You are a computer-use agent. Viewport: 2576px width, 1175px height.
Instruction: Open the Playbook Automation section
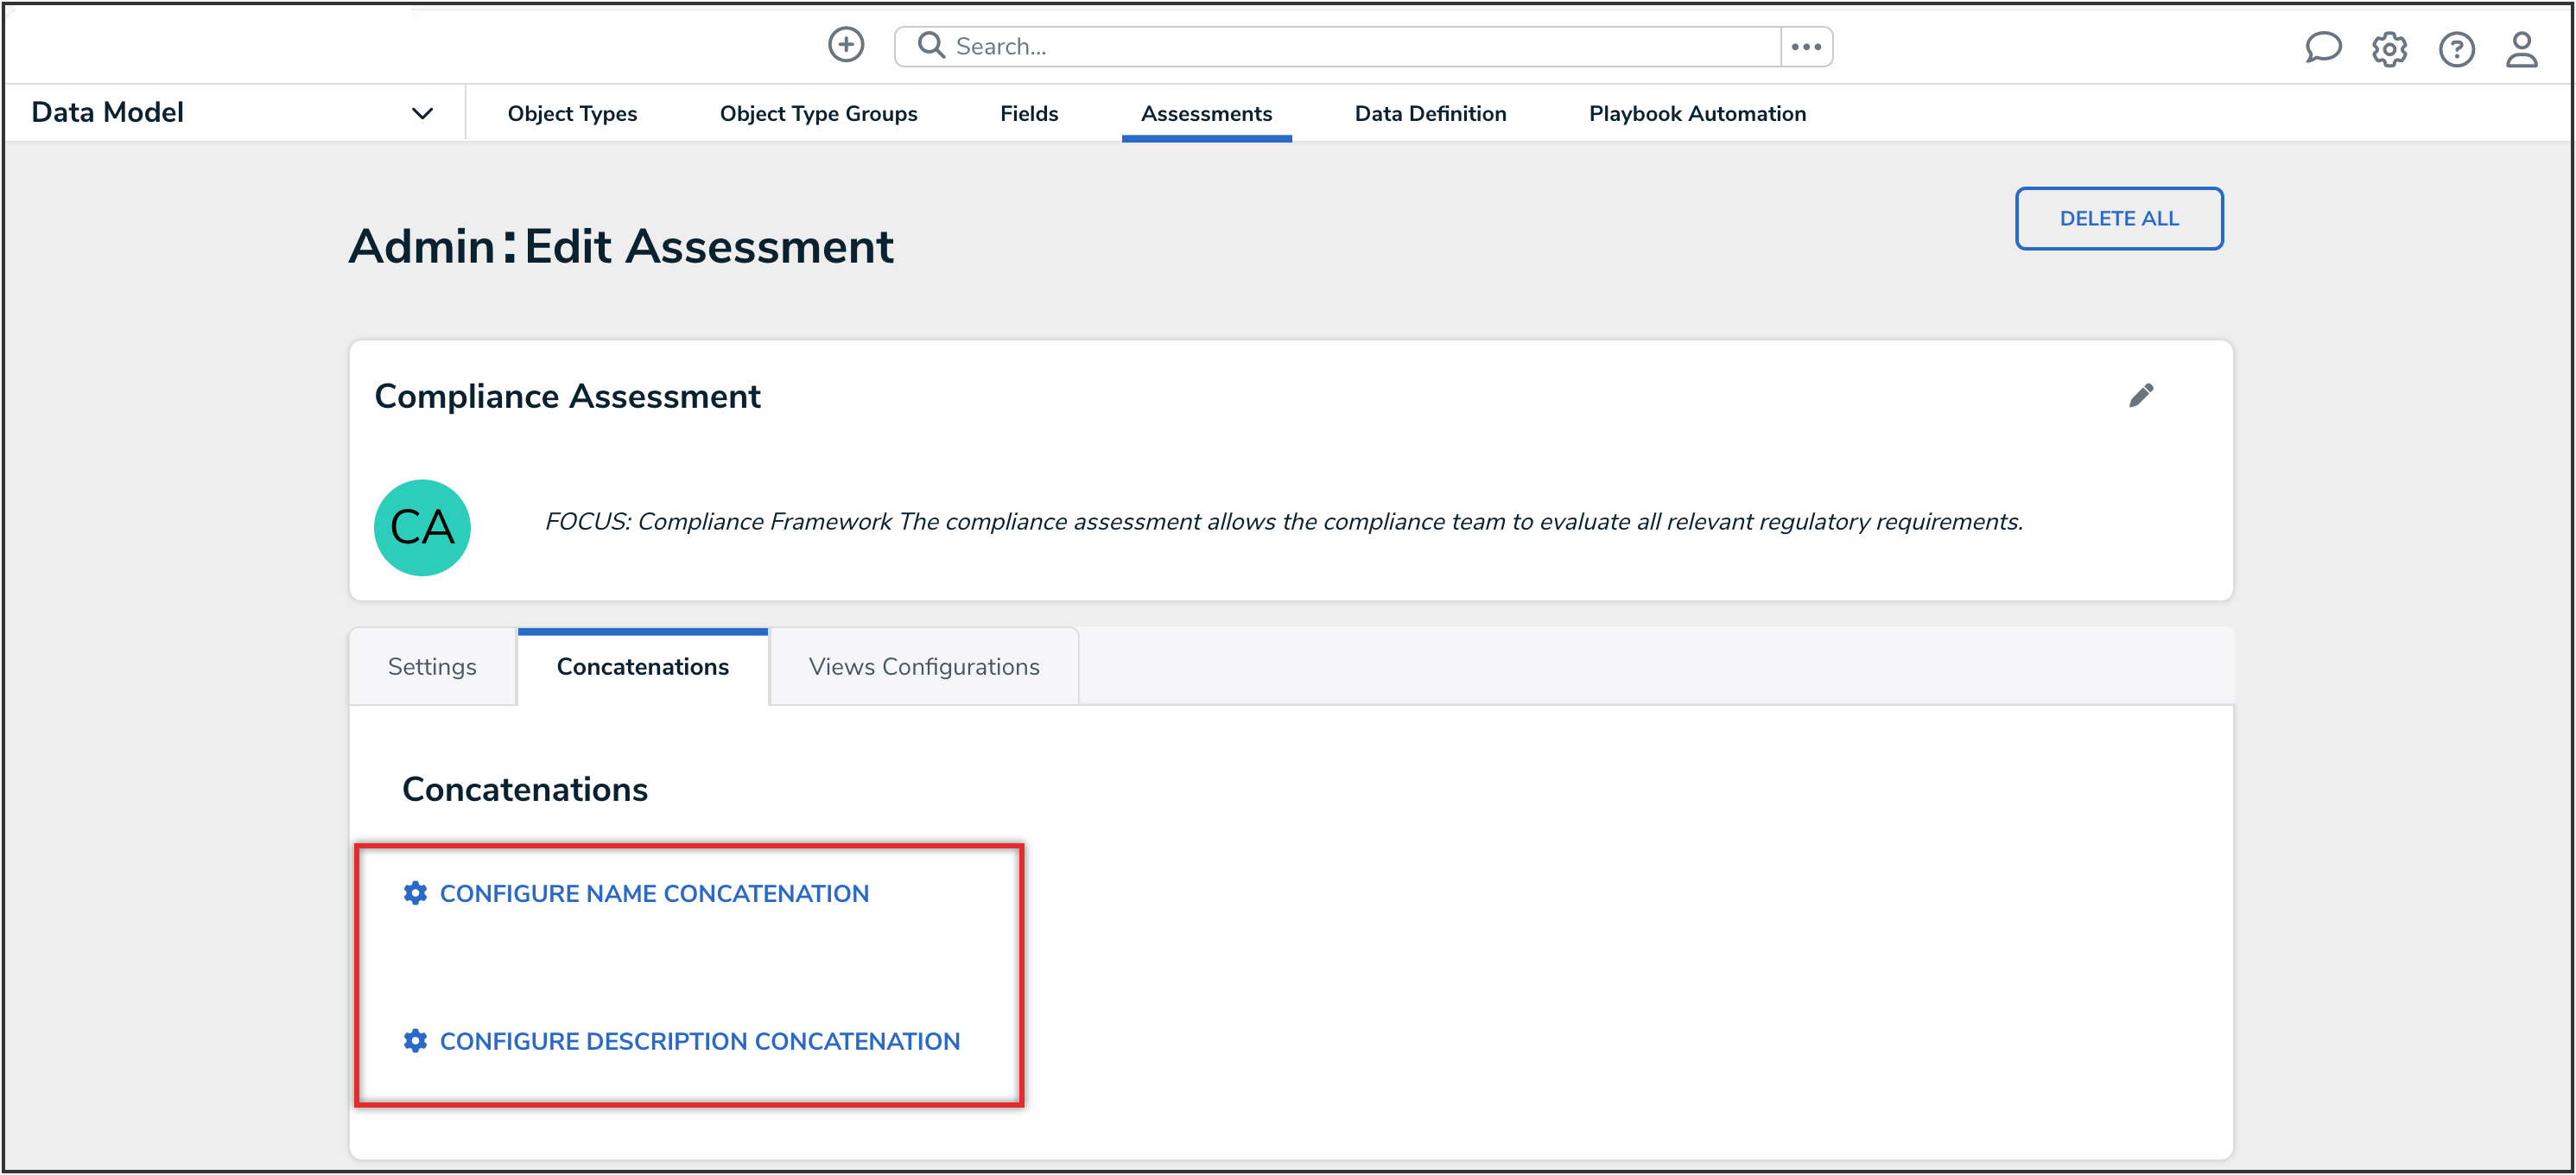pyautogui.click(x=1696, y=113)
